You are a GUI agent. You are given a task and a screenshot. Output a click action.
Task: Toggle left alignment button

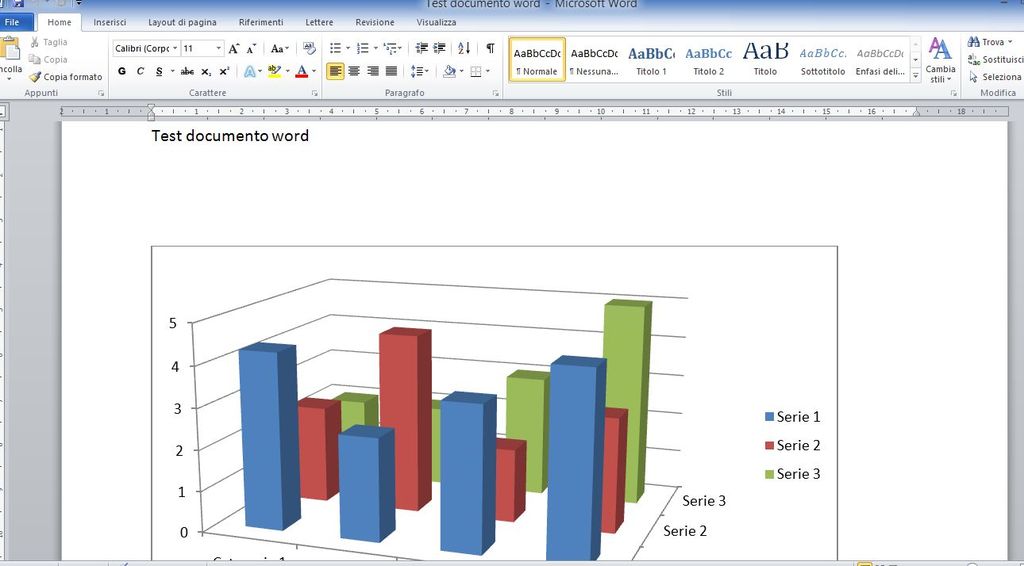click(x=336, y=71)
